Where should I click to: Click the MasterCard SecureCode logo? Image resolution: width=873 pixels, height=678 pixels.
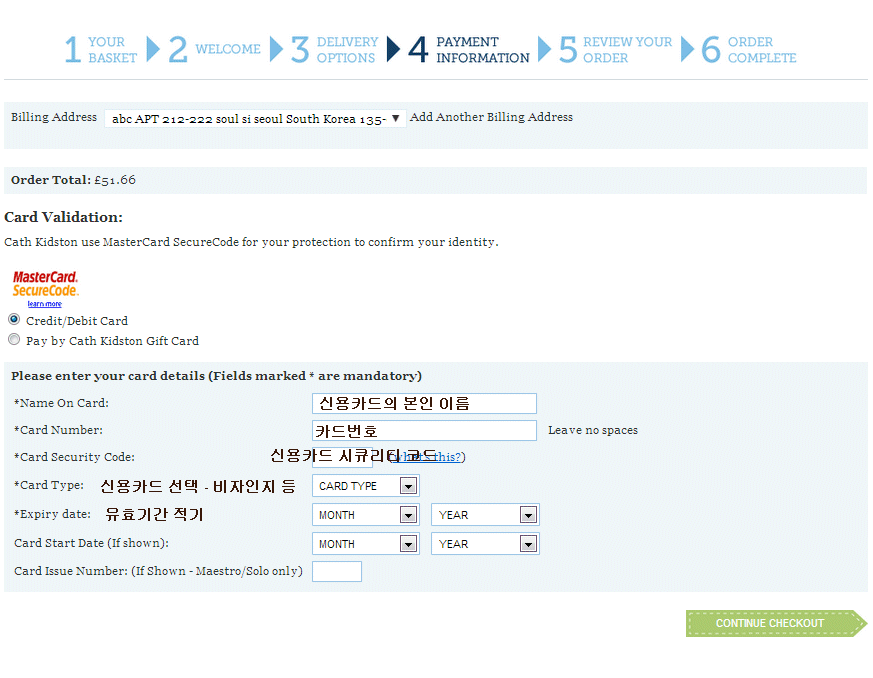coord(45,284)
